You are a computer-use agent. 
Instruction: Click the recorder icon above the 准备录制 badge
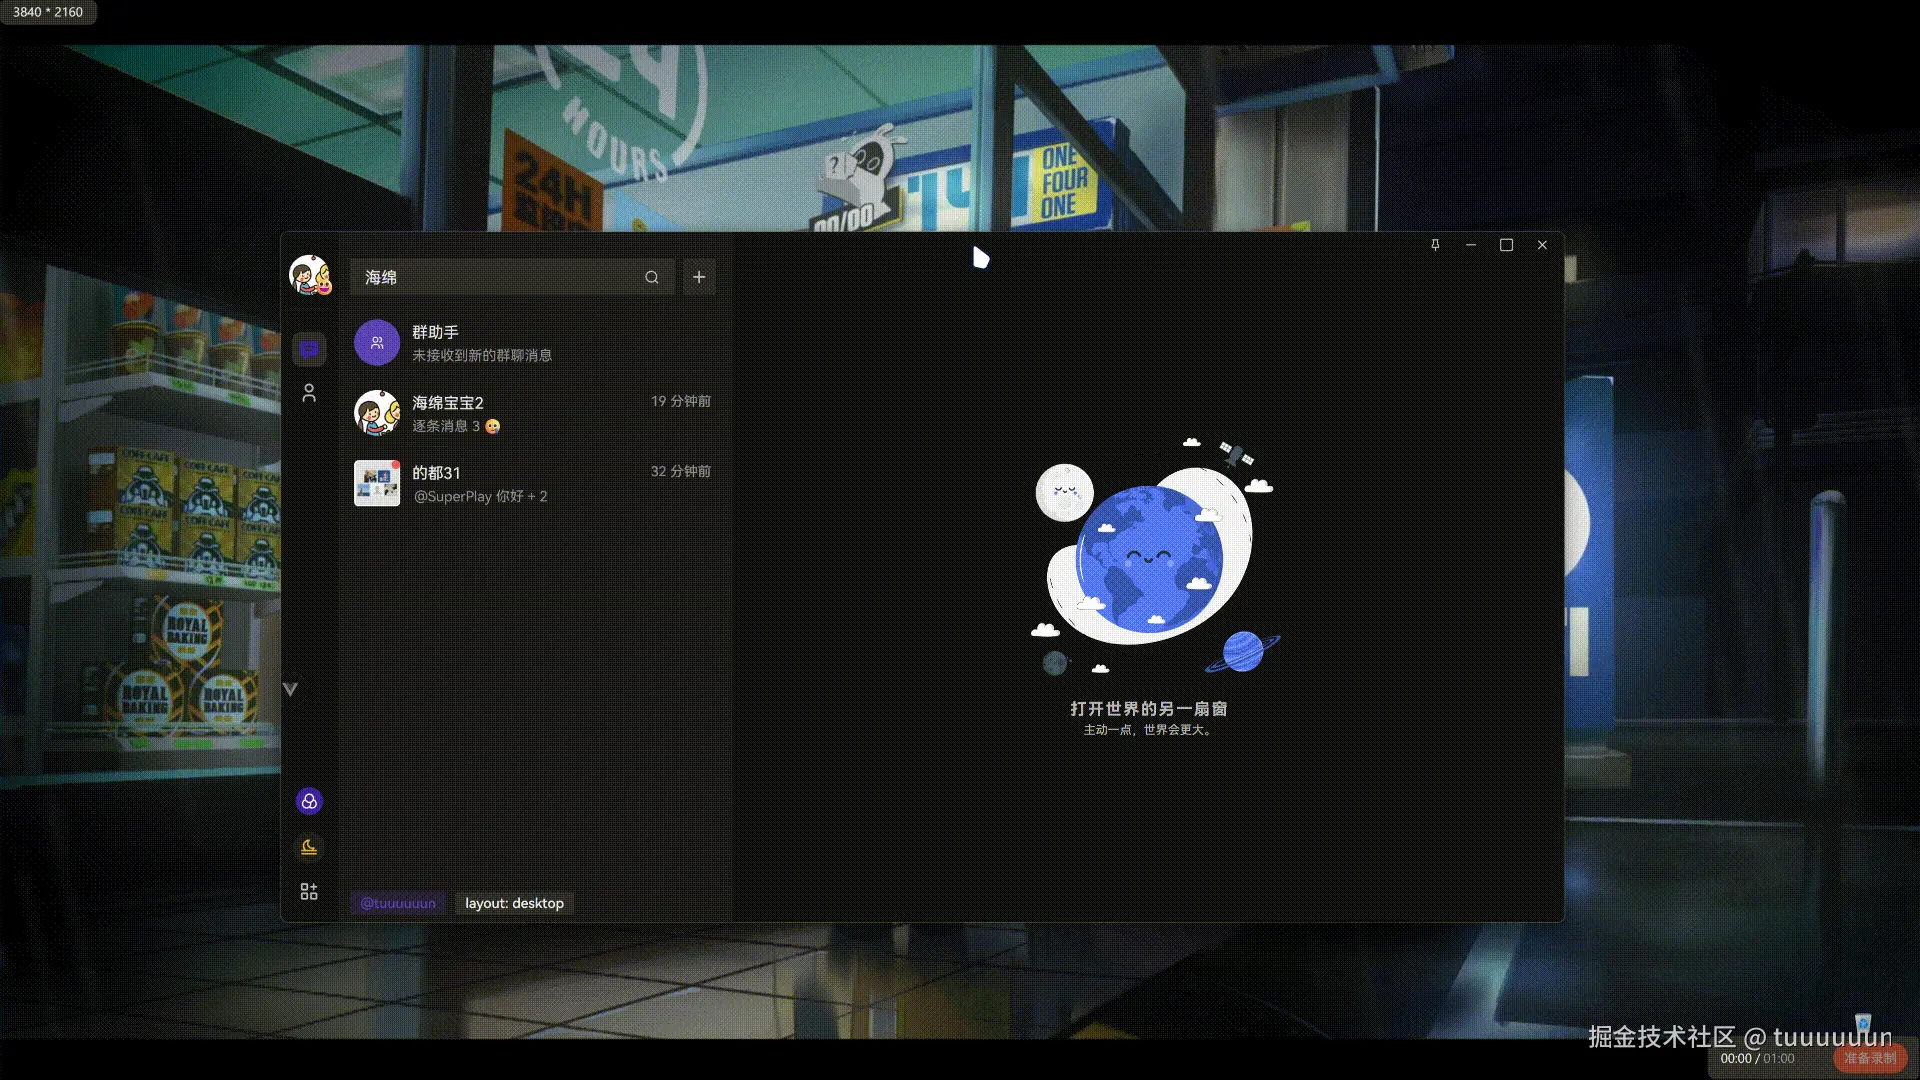click(1864, 1022)
